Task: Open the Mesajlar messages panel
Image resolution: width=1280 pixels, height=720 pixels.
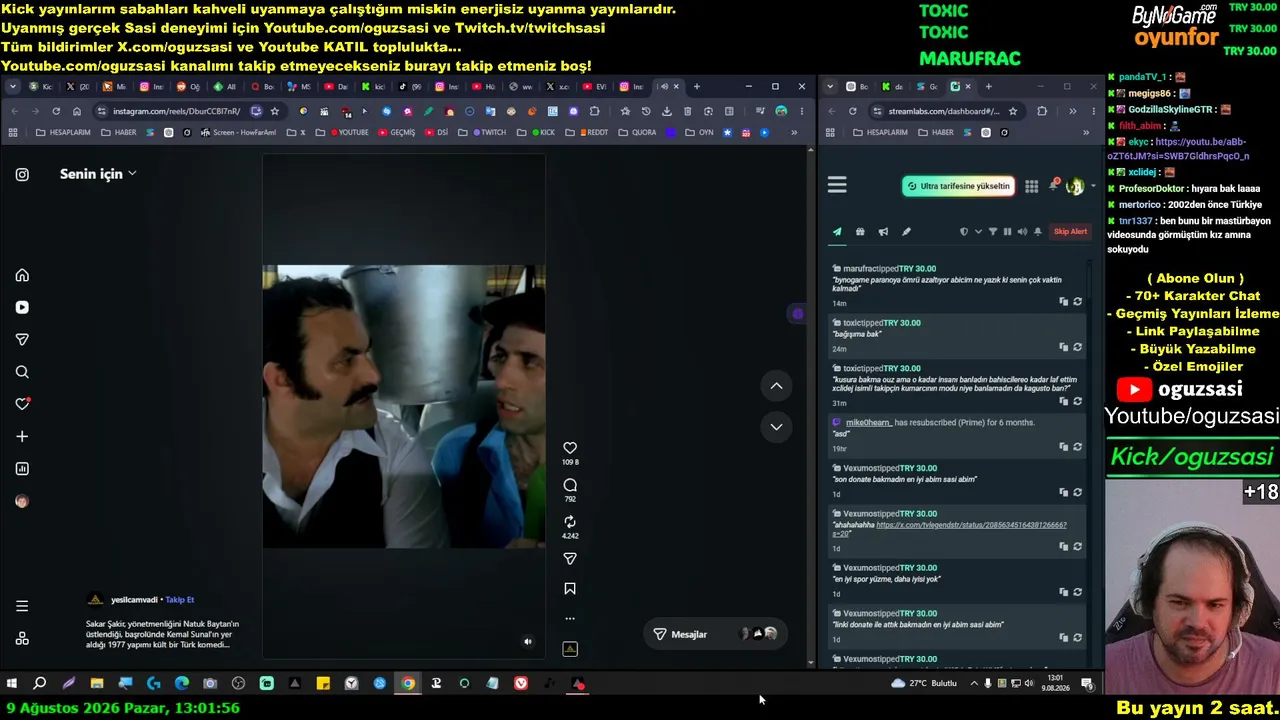Action: 714,634
